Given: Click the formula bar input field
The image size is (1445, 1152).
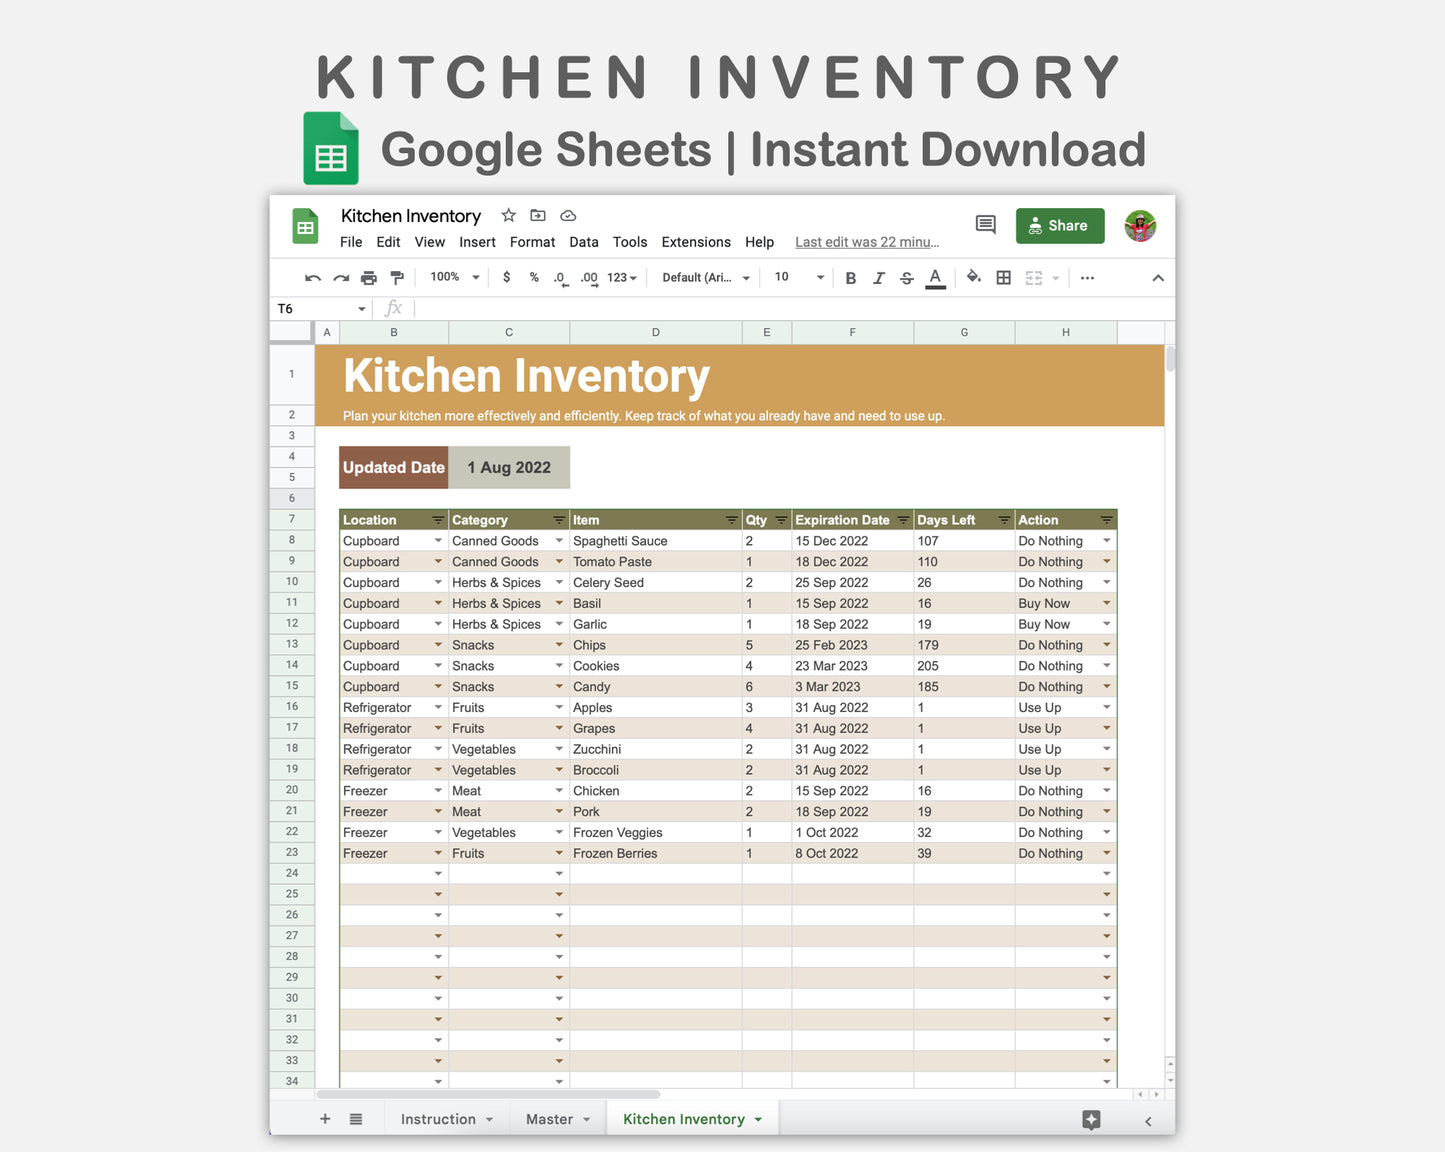Looking at the screenshot, I should click(x=600, y=308).
